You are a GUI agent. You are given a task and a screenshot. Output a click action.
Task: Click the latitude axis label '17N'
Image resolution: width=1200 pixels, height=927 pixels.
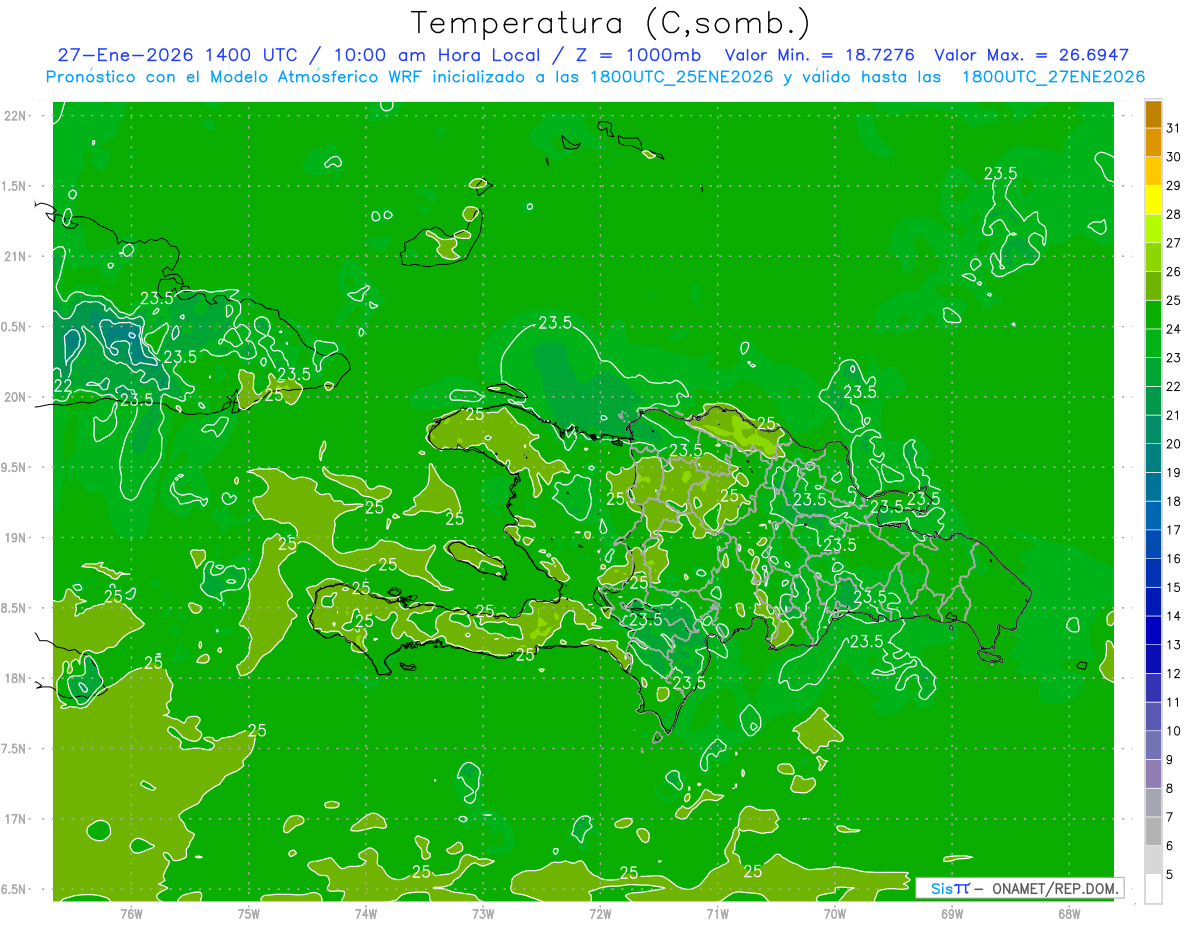pyautogui.click(x=14, y=819)
